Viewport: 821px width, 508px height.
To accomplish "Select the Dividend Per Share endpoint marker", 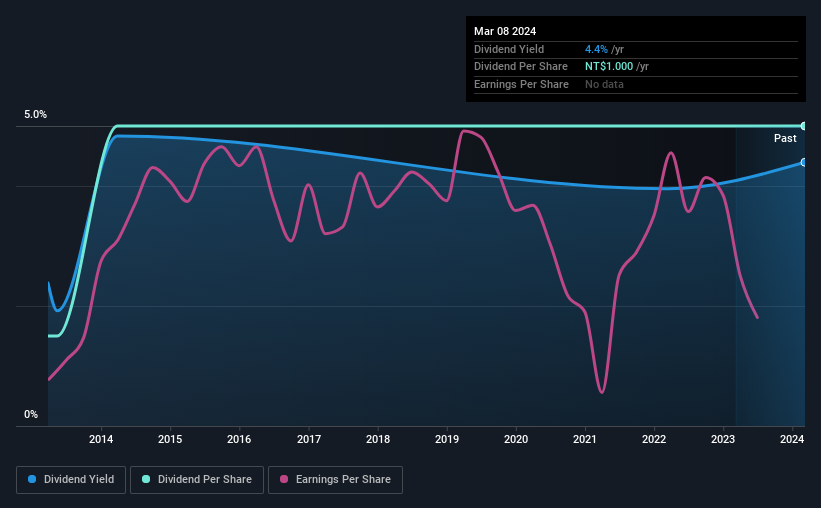I will click(x=804, y=126).
